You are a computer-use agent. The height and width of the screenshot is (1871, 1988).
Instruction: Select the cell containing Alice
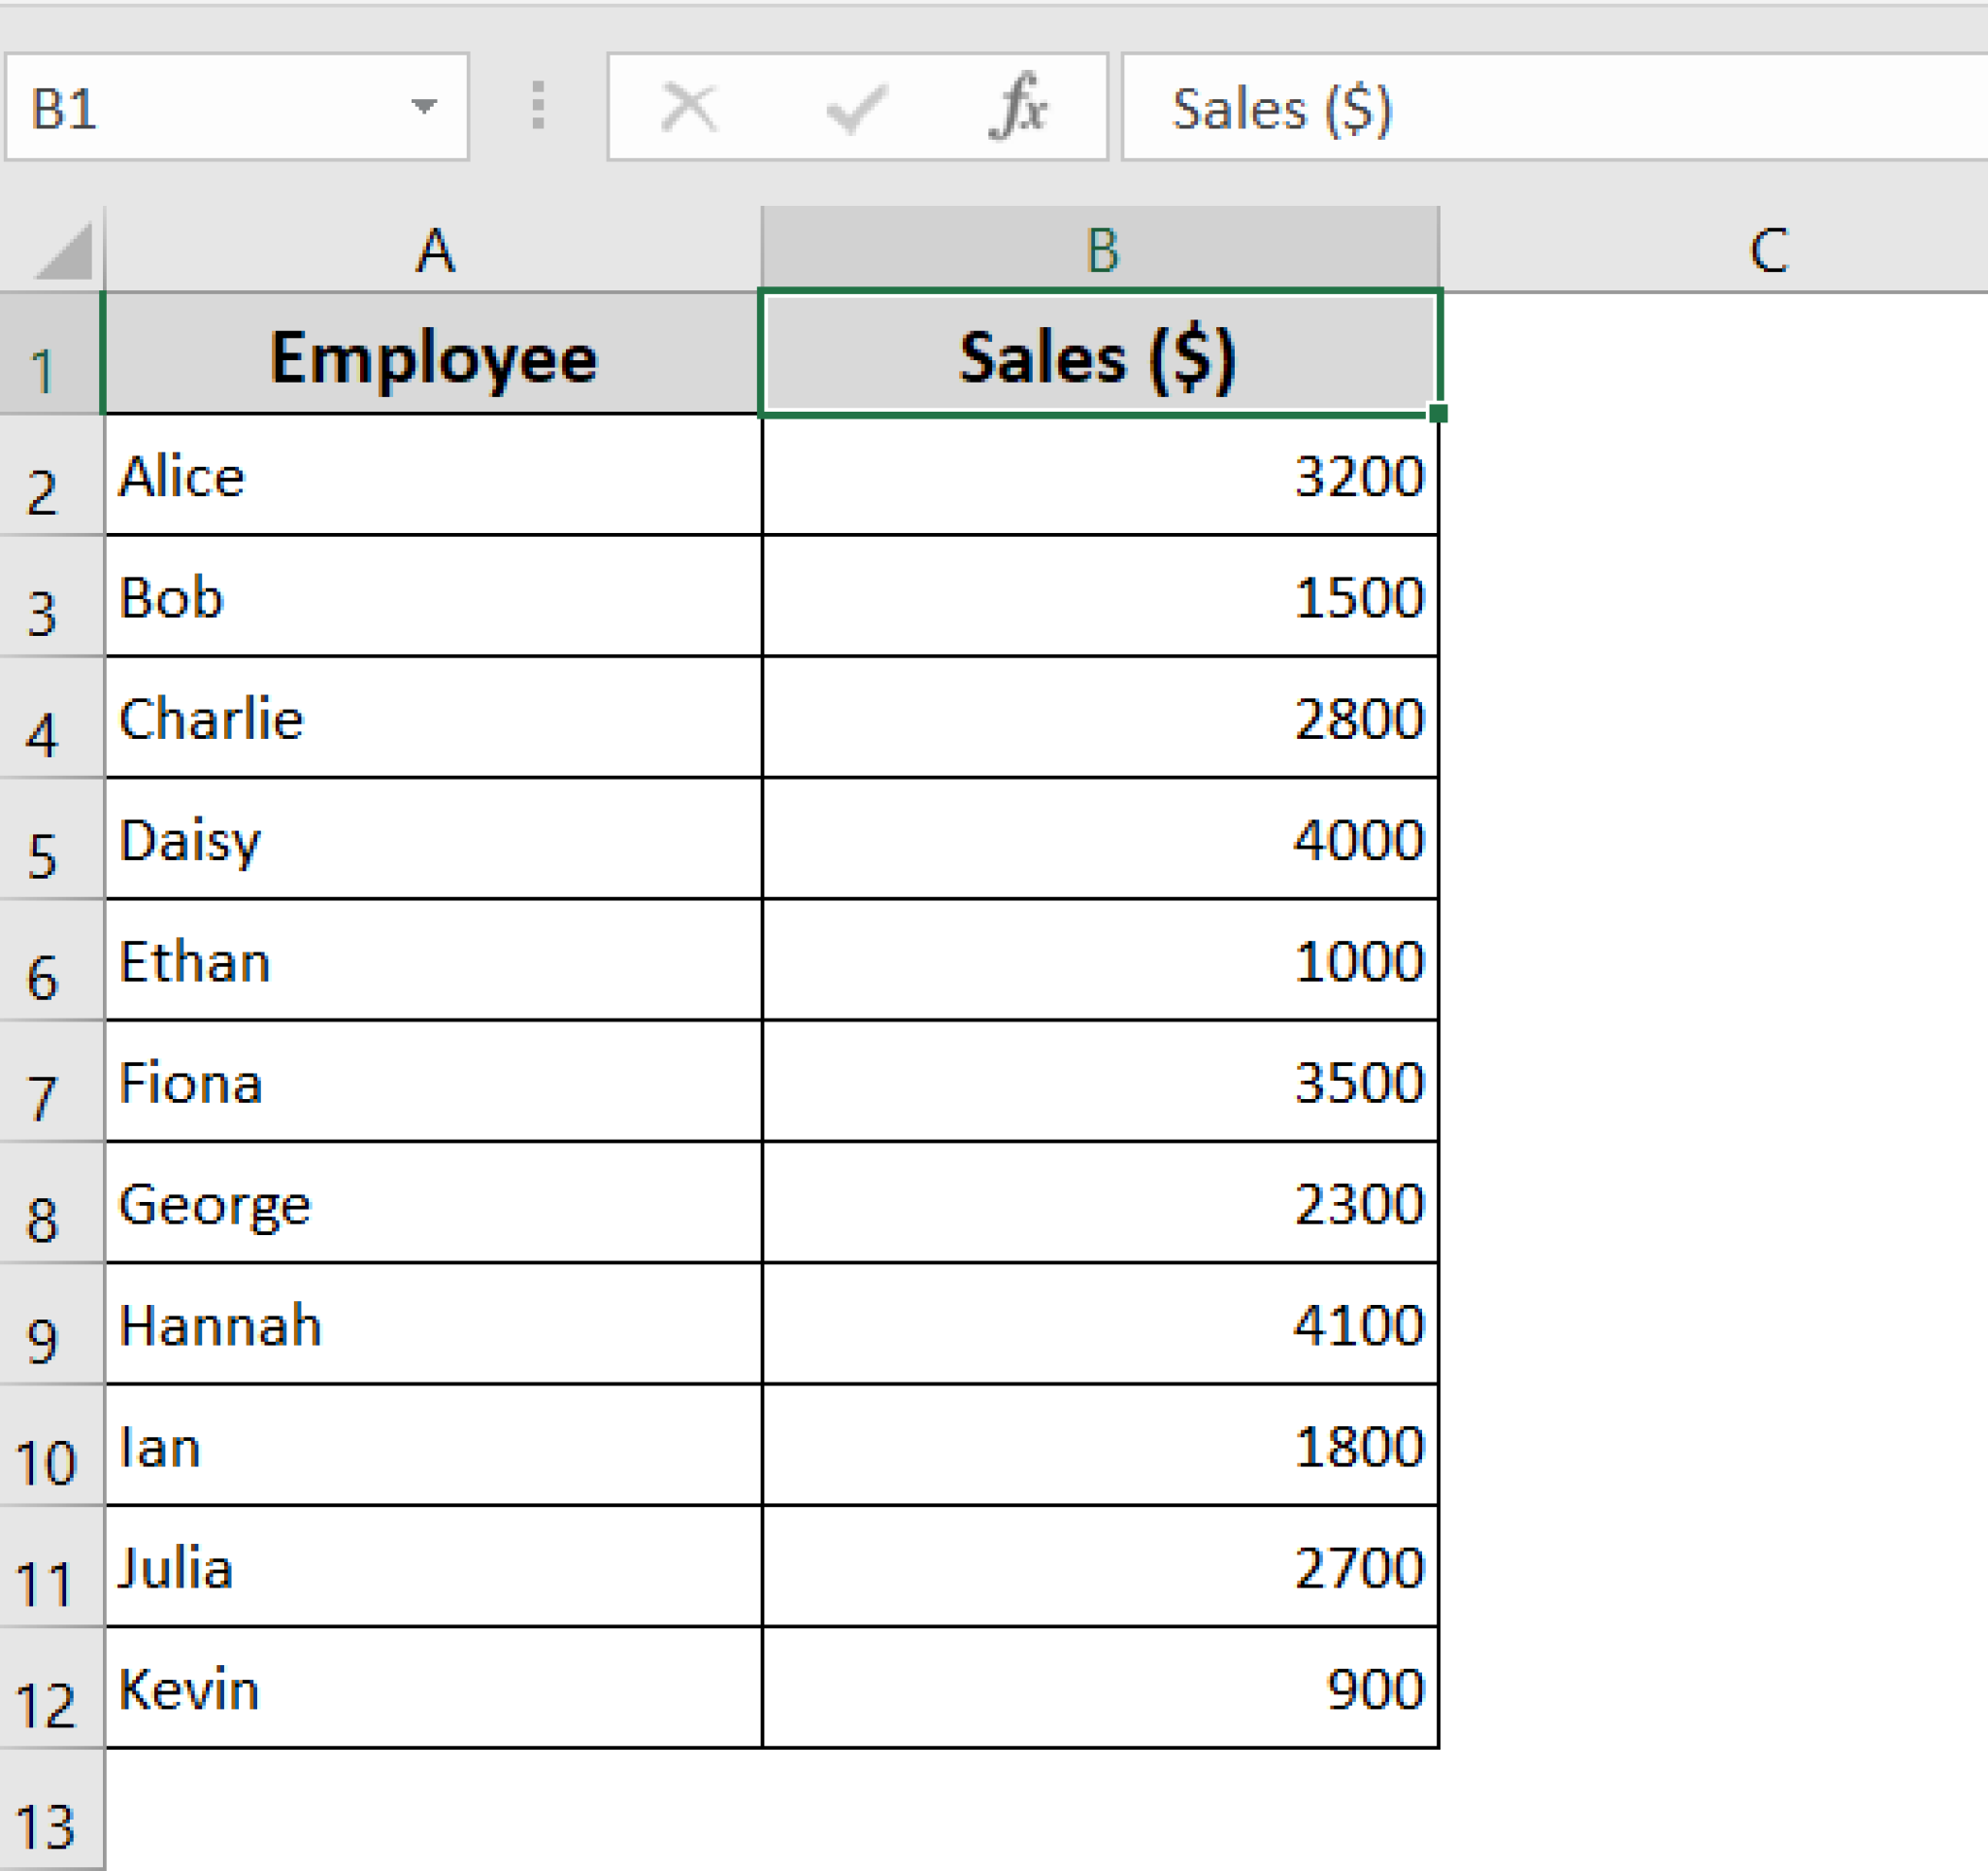[x=433, y=477]
